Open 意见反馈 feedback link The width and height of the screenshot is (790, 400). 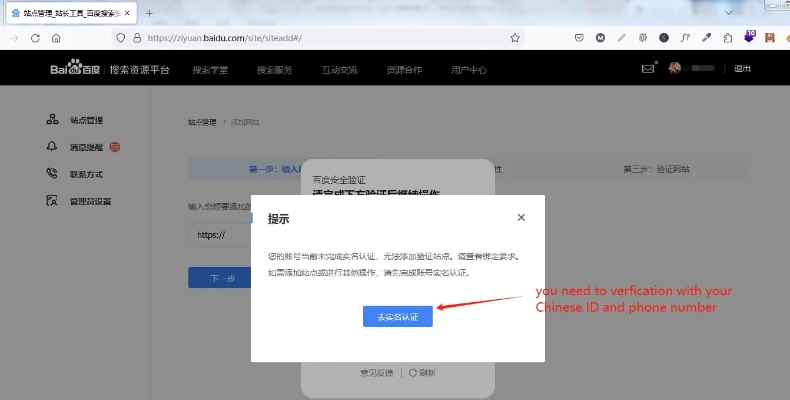[x=376, y=372]
